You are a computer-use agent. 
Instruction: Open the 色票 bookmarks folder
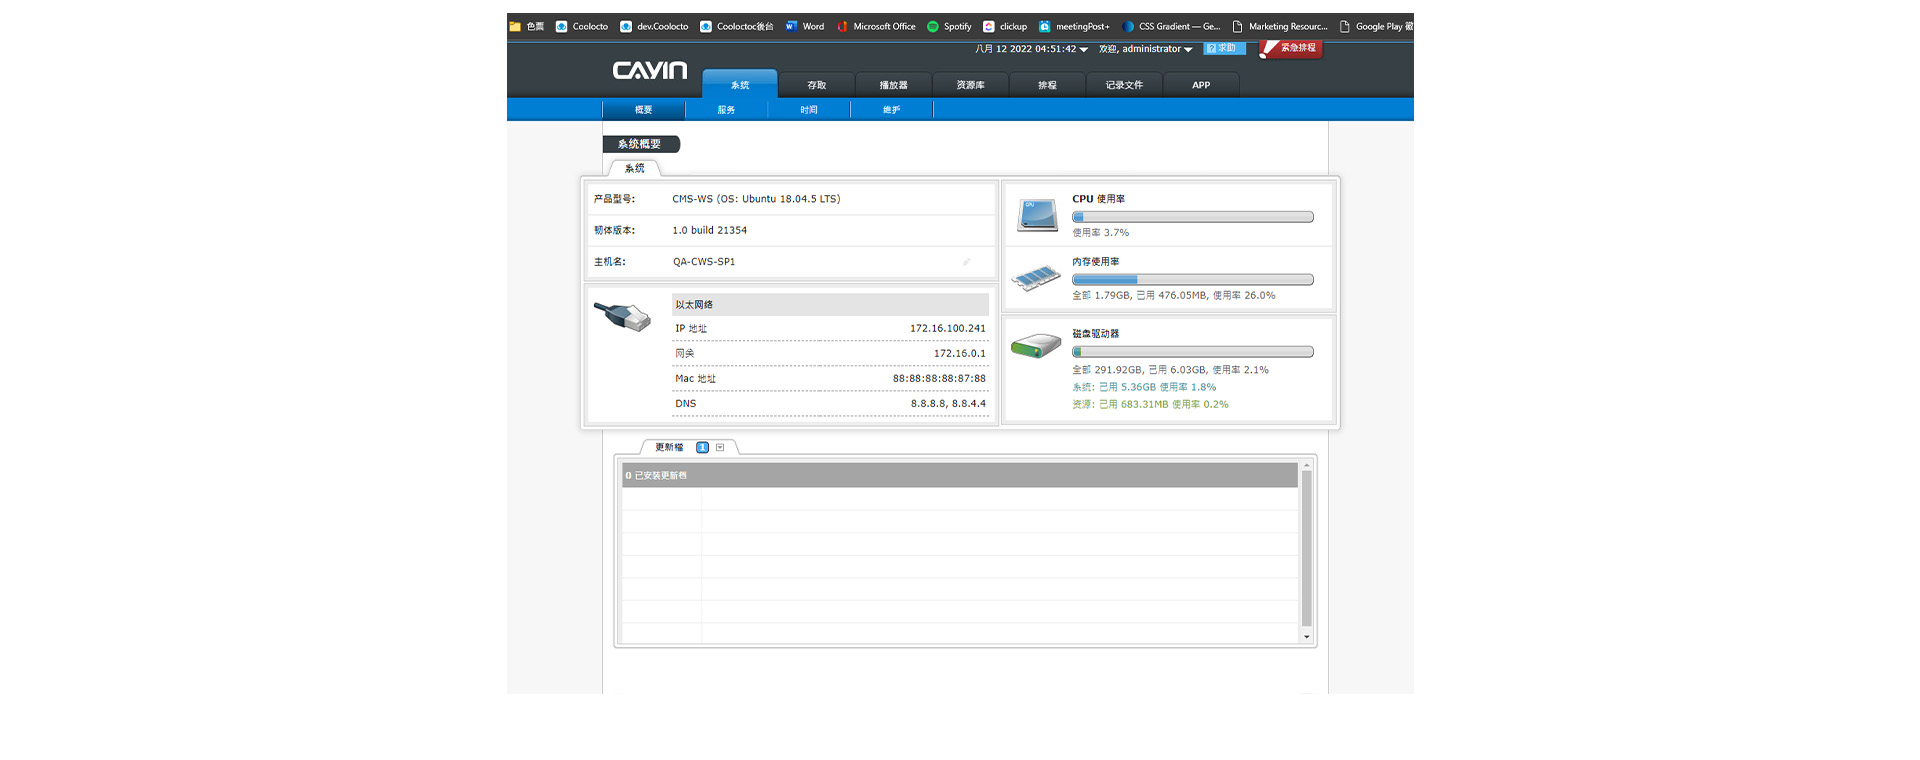(527, 26)
